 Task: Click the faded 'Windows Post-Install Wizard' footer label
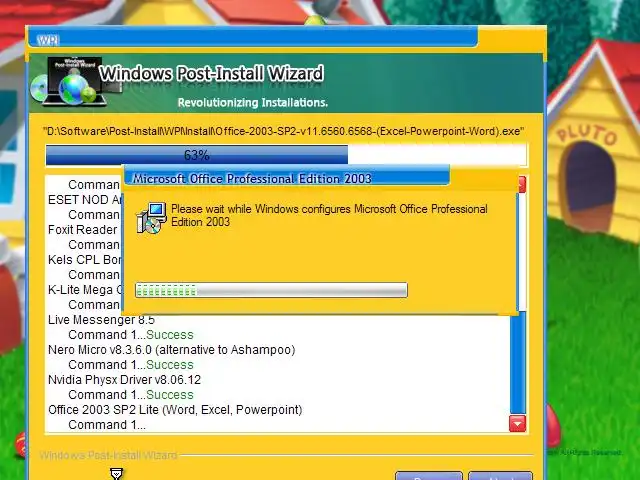coord(109,455)
